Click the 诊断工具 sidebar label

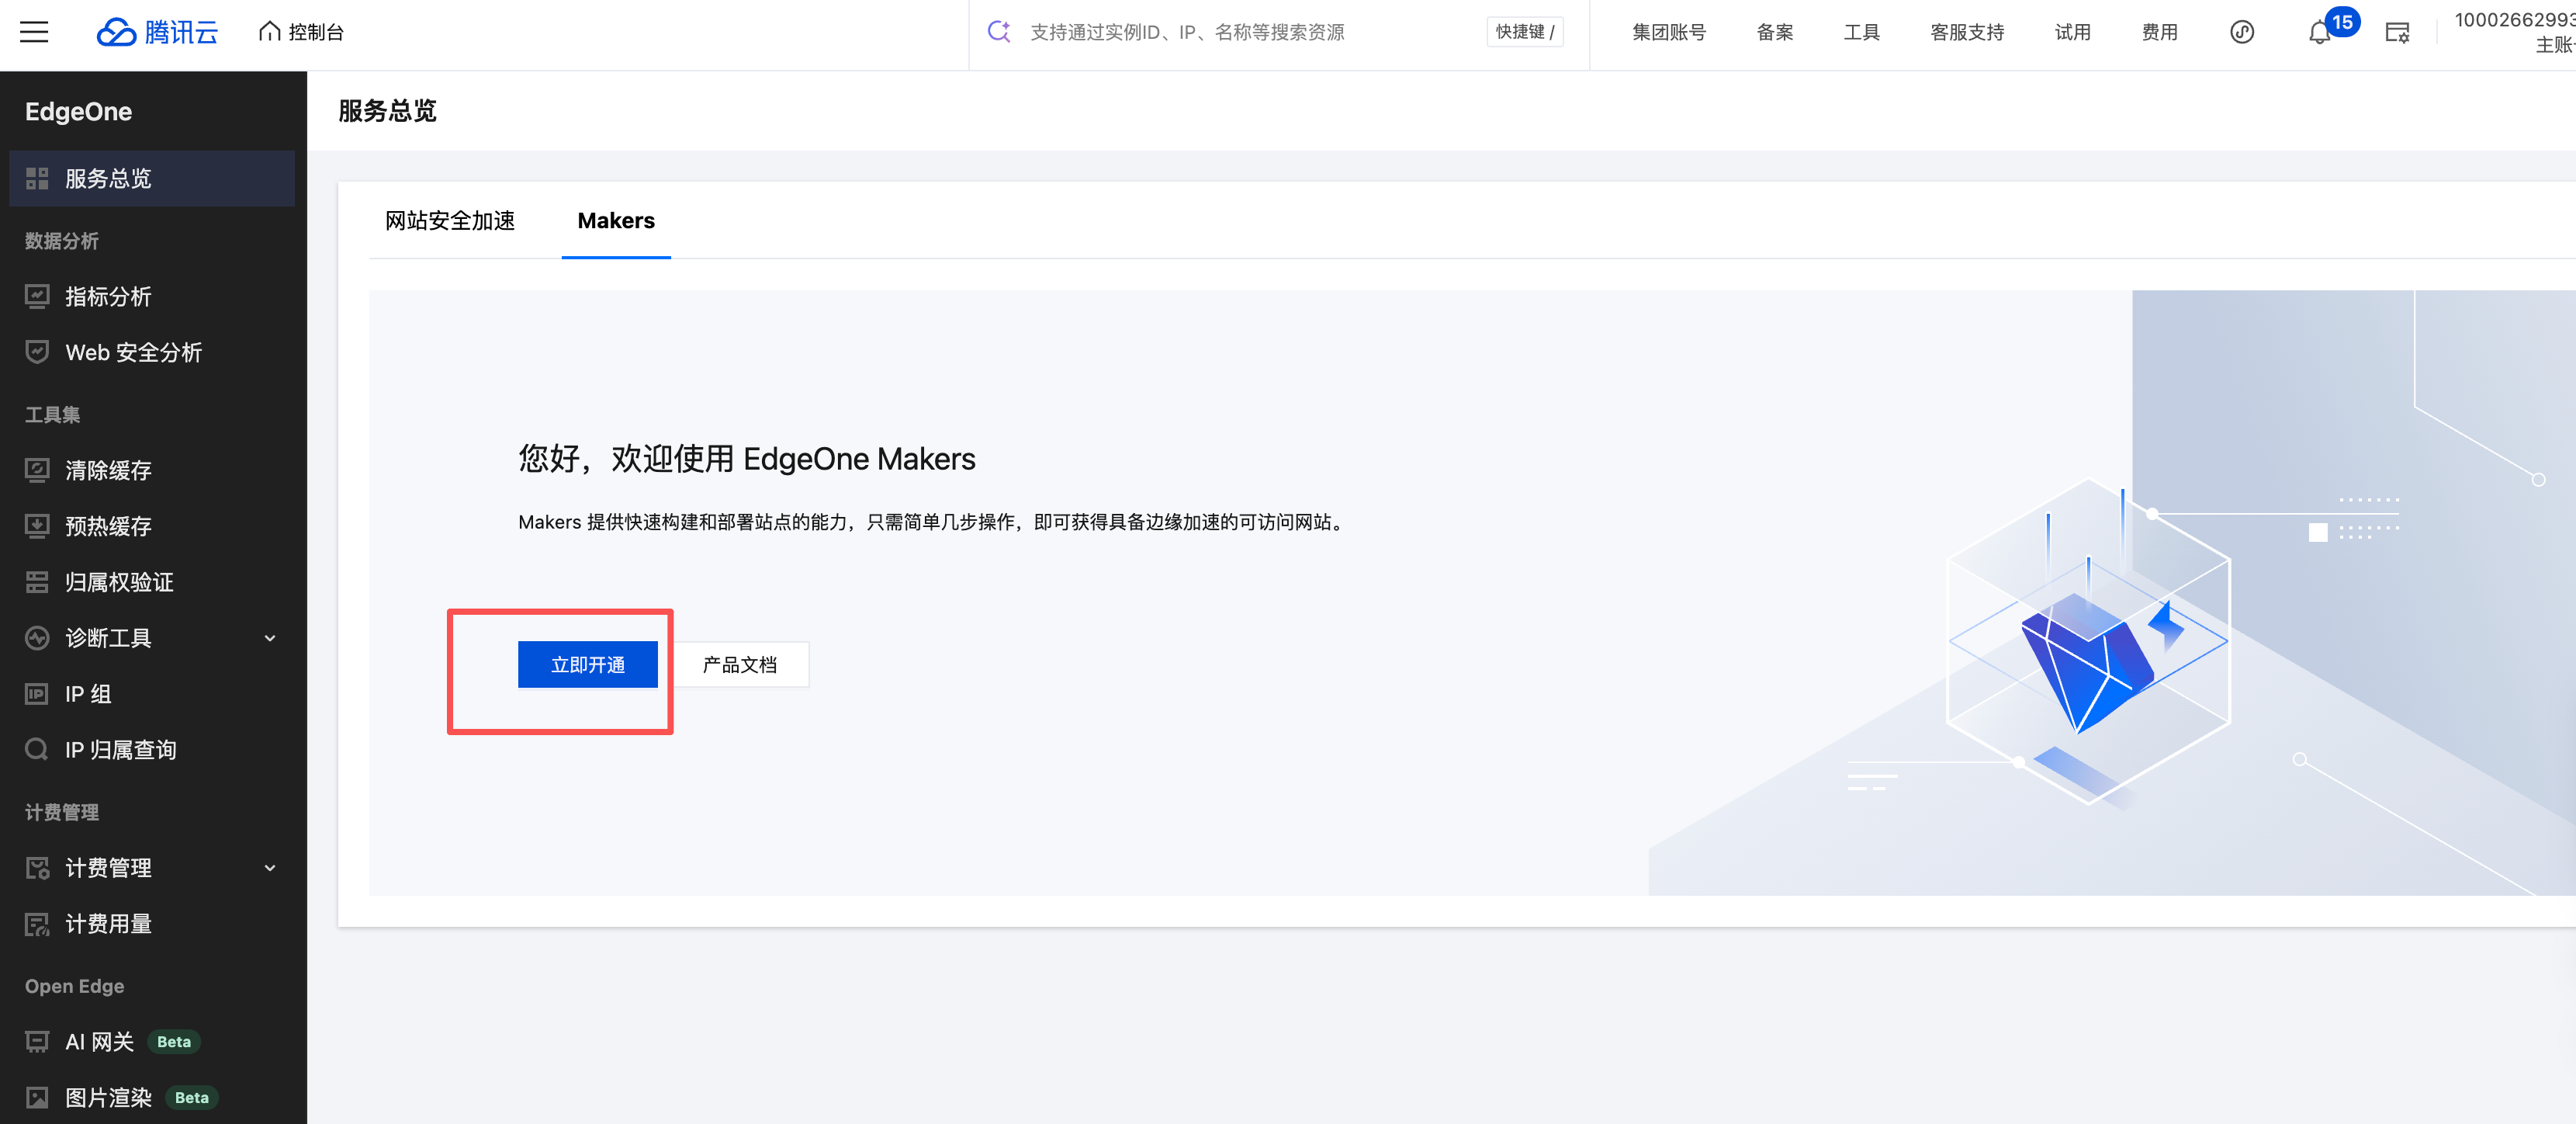click(x=108, y=638)
